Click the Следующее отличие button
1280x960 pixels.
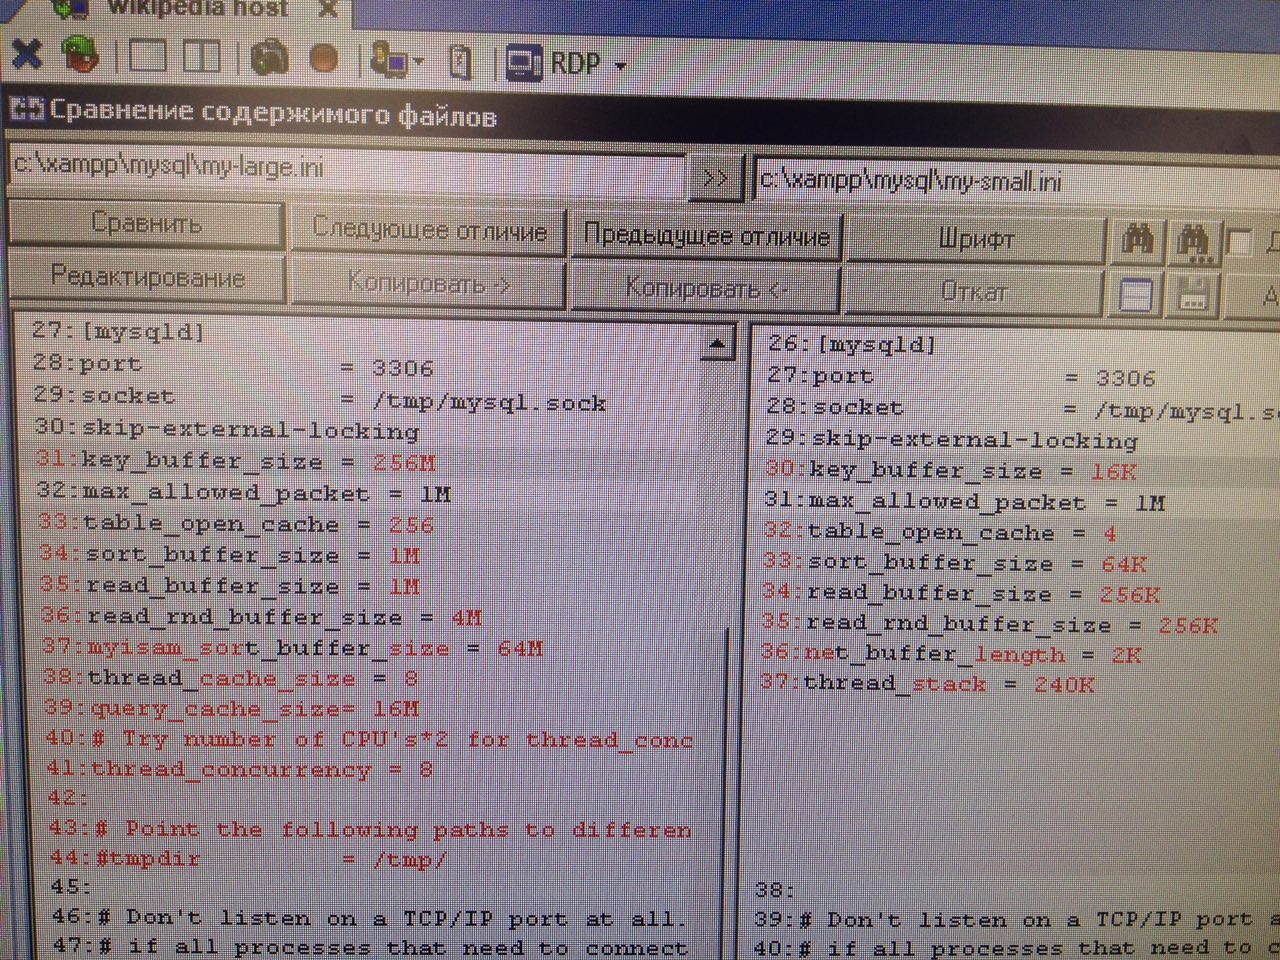(x=429, y=231)
